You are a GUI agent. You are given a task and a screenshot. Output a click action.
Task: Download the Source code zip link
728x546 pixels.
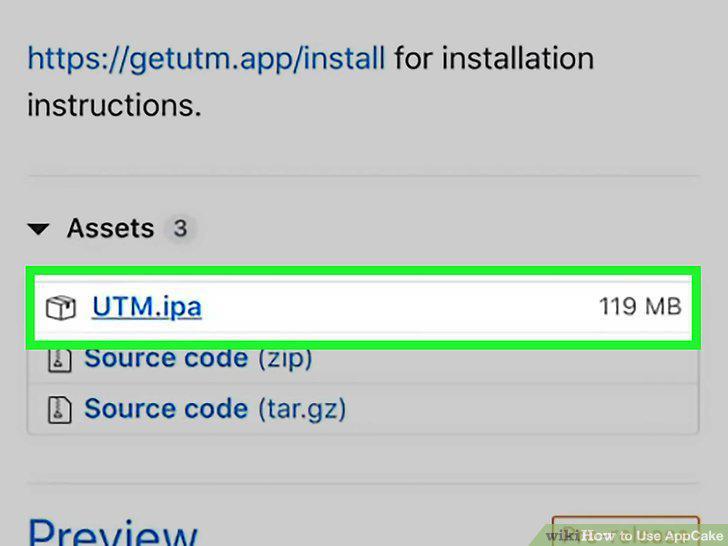pyautogui.click(x=166, y=358)
